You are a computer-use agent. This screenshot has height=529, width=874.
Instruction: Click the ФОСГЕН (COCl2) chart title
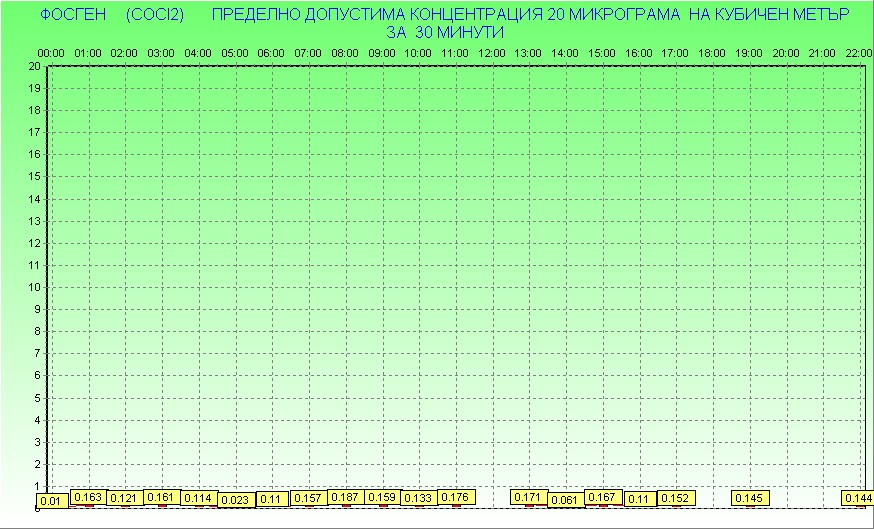97,15
